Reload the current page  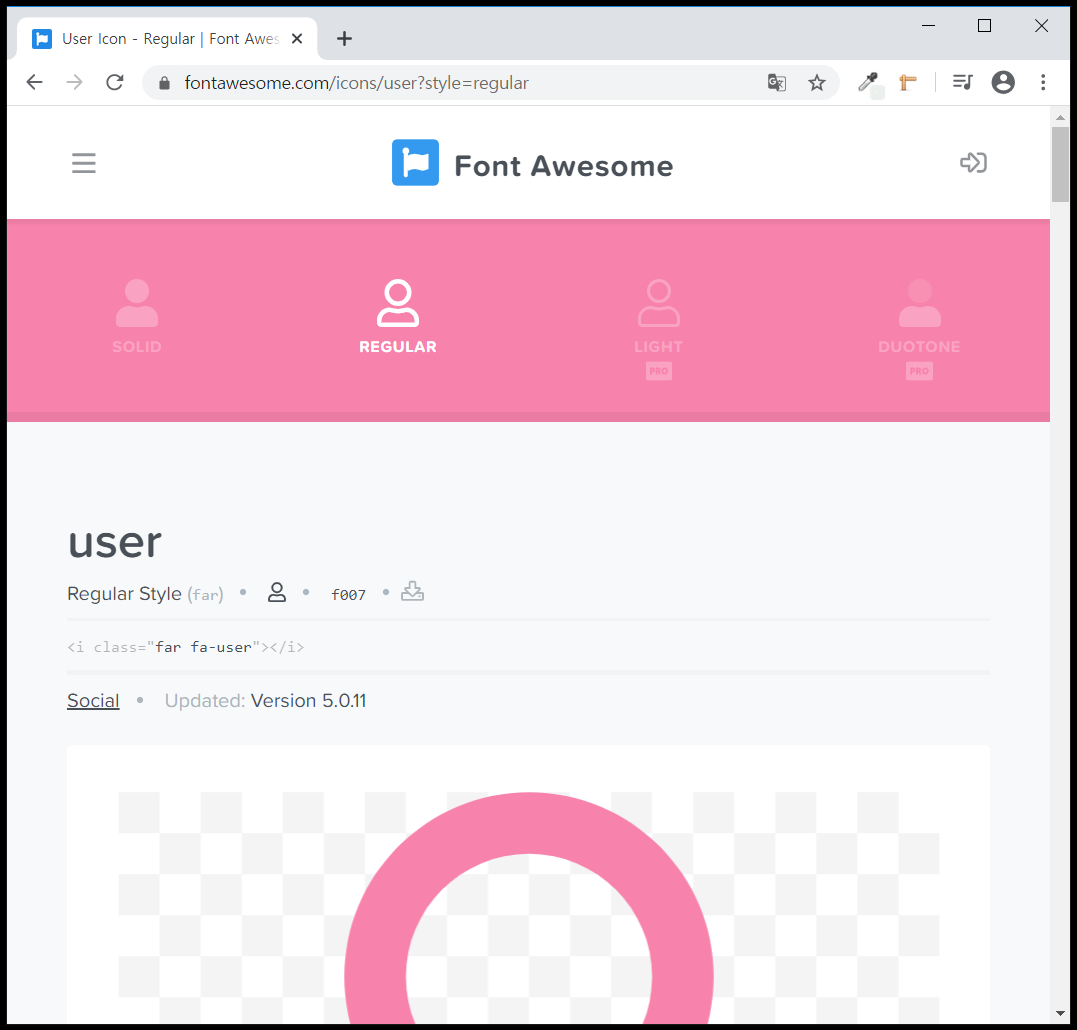[115, 82]
